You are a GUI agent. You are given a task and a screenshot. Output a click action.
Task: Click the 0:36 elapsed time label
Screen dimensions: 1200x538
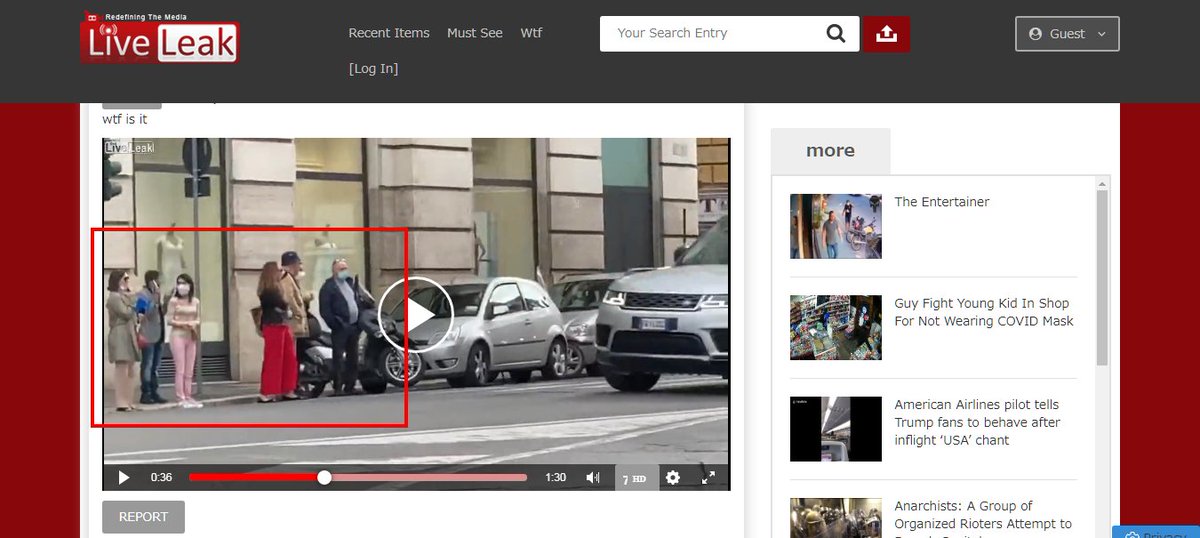(161, 478)
